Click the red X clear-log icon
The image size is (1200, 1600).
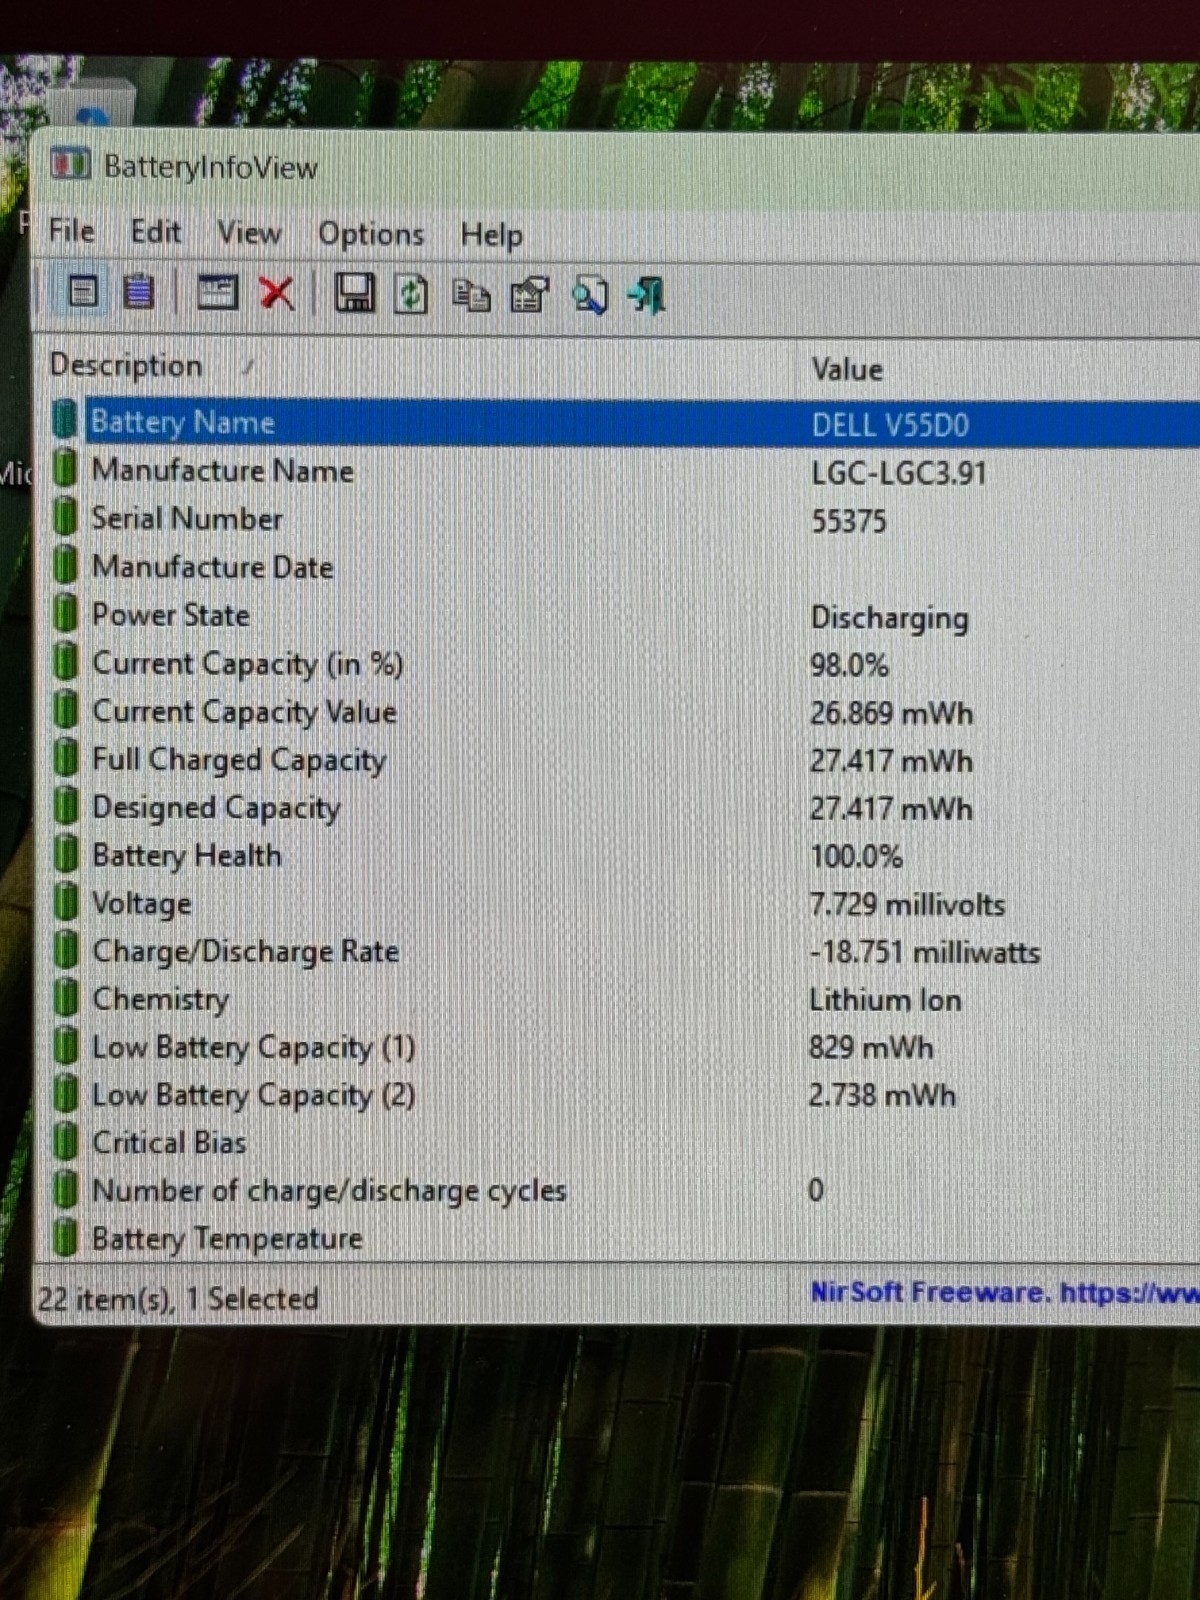tap(277, 293)
